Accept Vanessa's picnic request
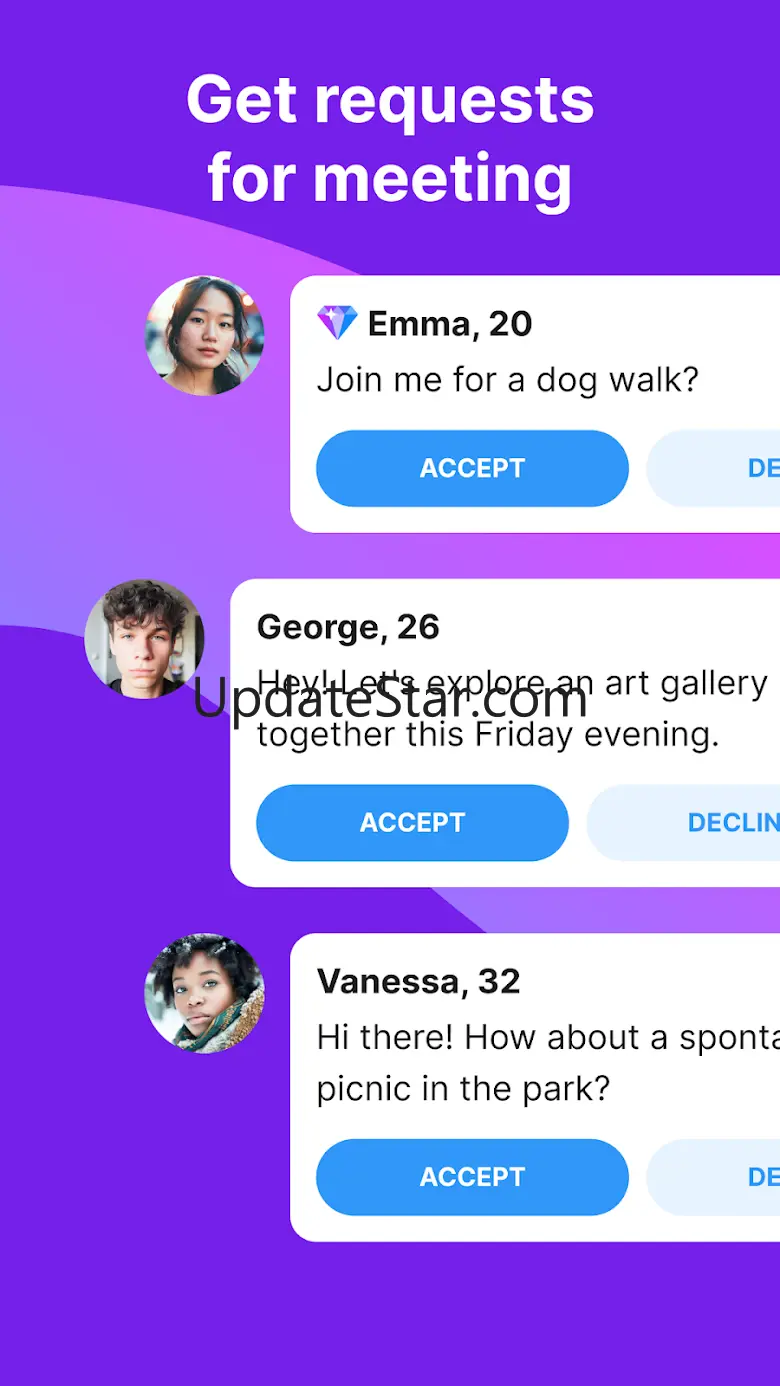 click(x=472, y=1177)
